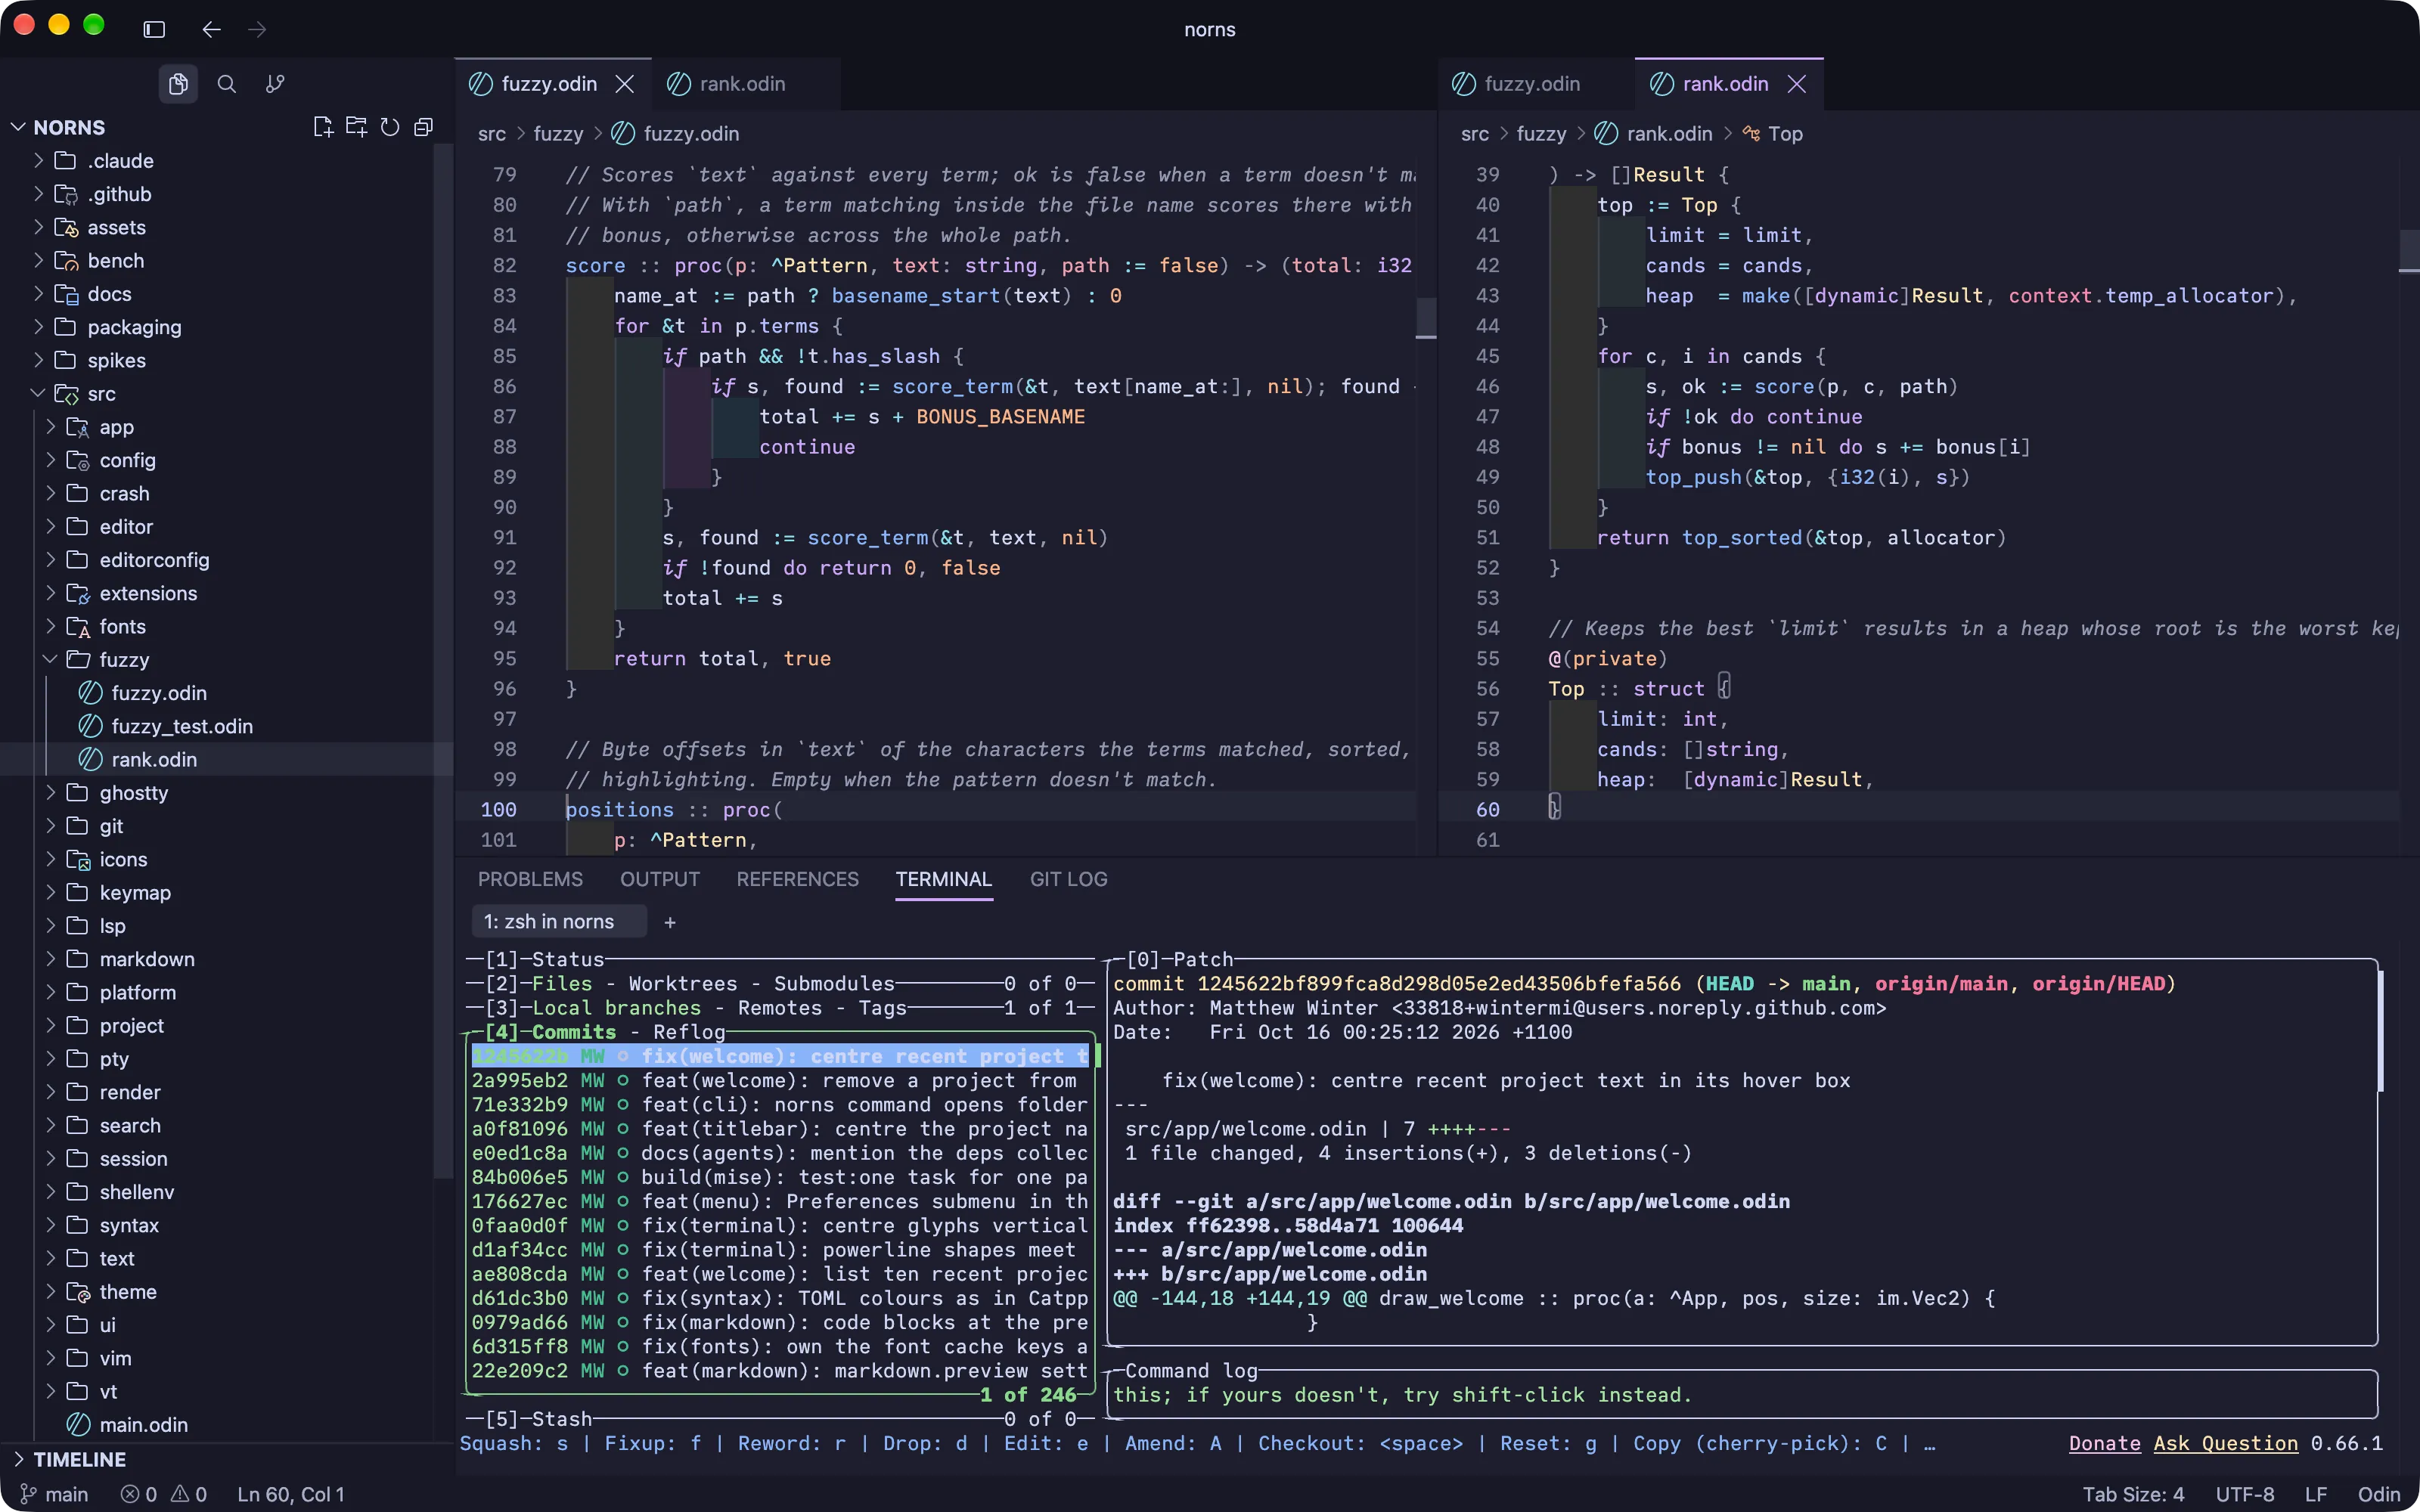2420x1512 pixels.
Task: Click the left editor minimap scrollbar thumb
Action: tap(1426, 317)
